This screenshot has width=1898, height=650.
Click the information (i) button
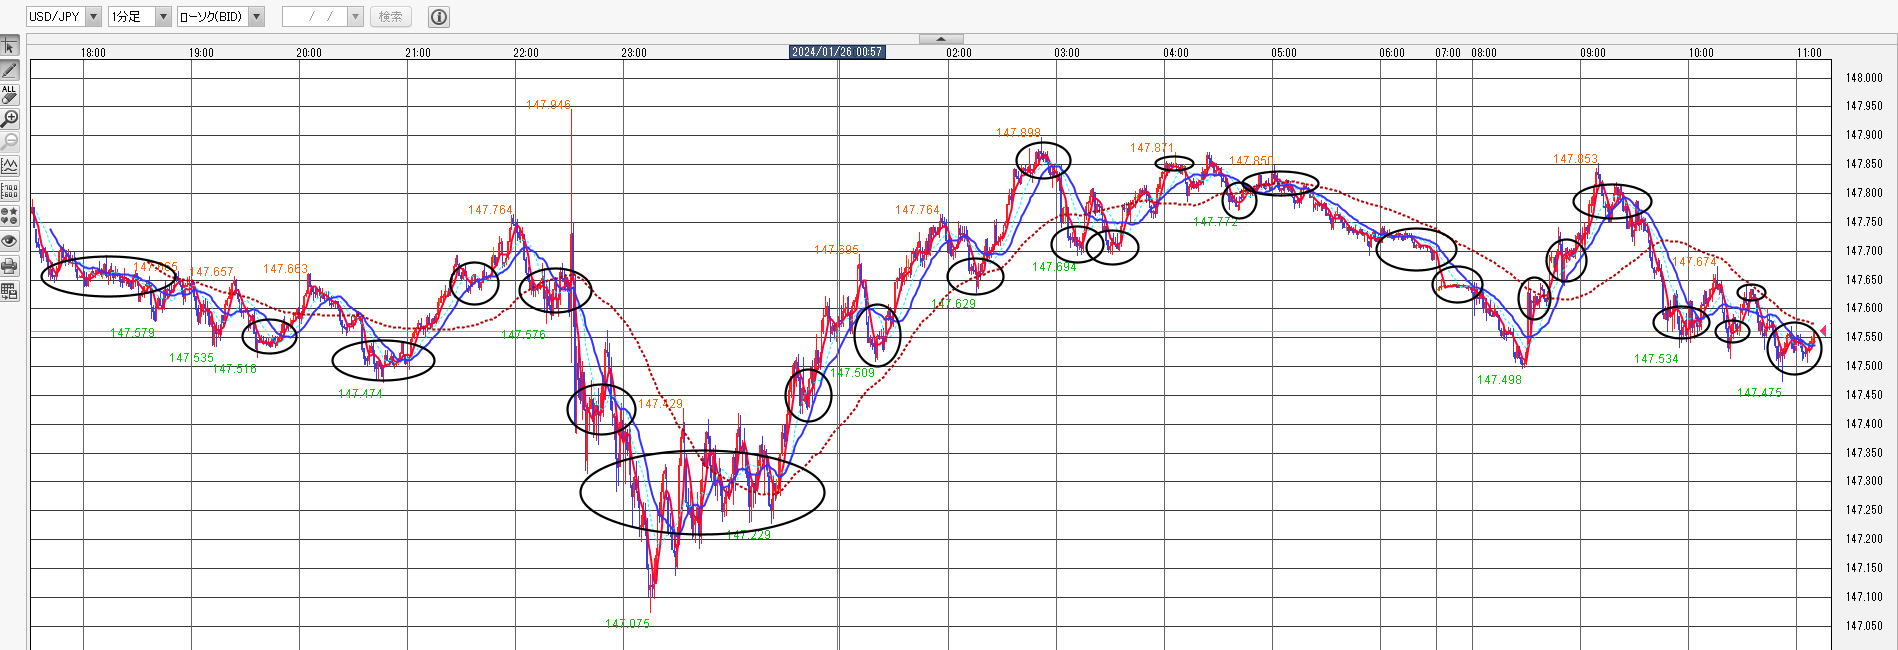click(438, 17)
